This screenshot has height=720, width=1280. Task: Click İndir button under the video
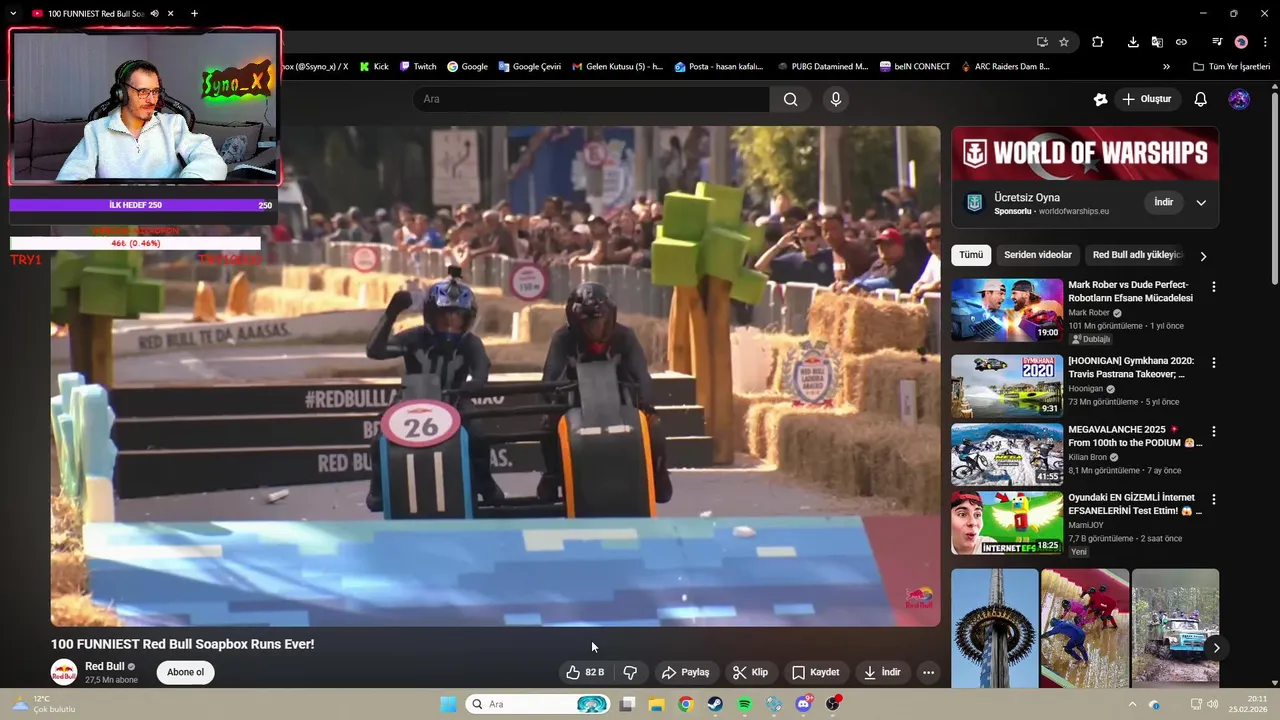coord(882,672)
